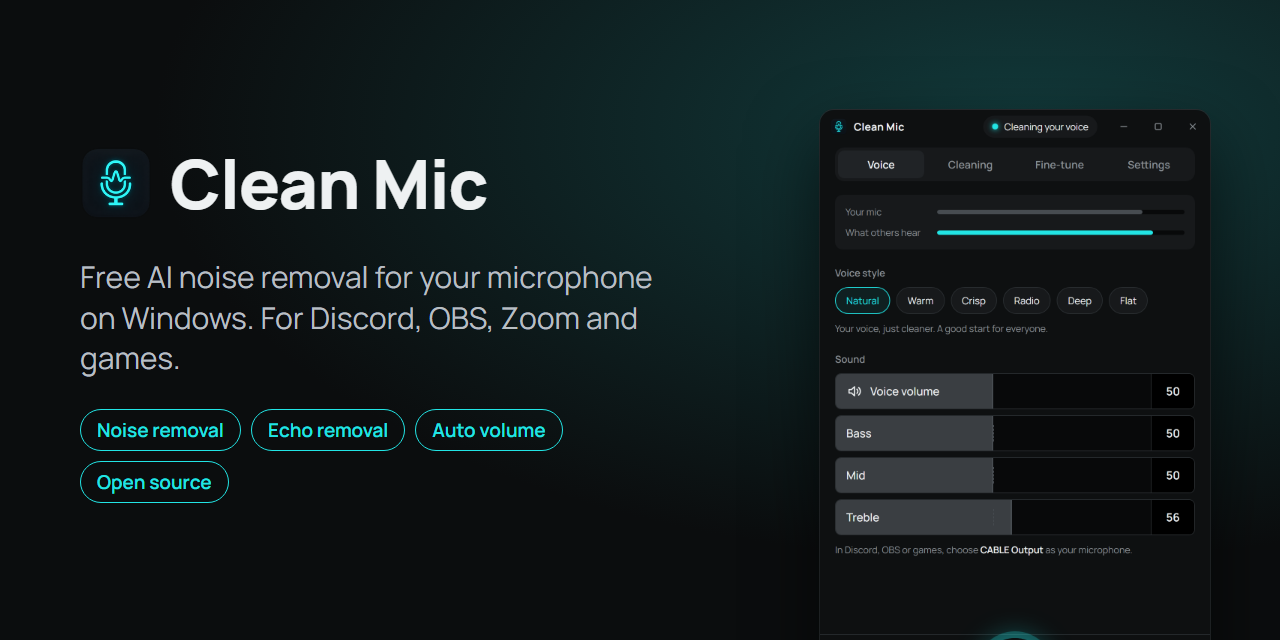Adjust the Bass slider
This screenshot has width=1280, height=640.
(993, 433)
